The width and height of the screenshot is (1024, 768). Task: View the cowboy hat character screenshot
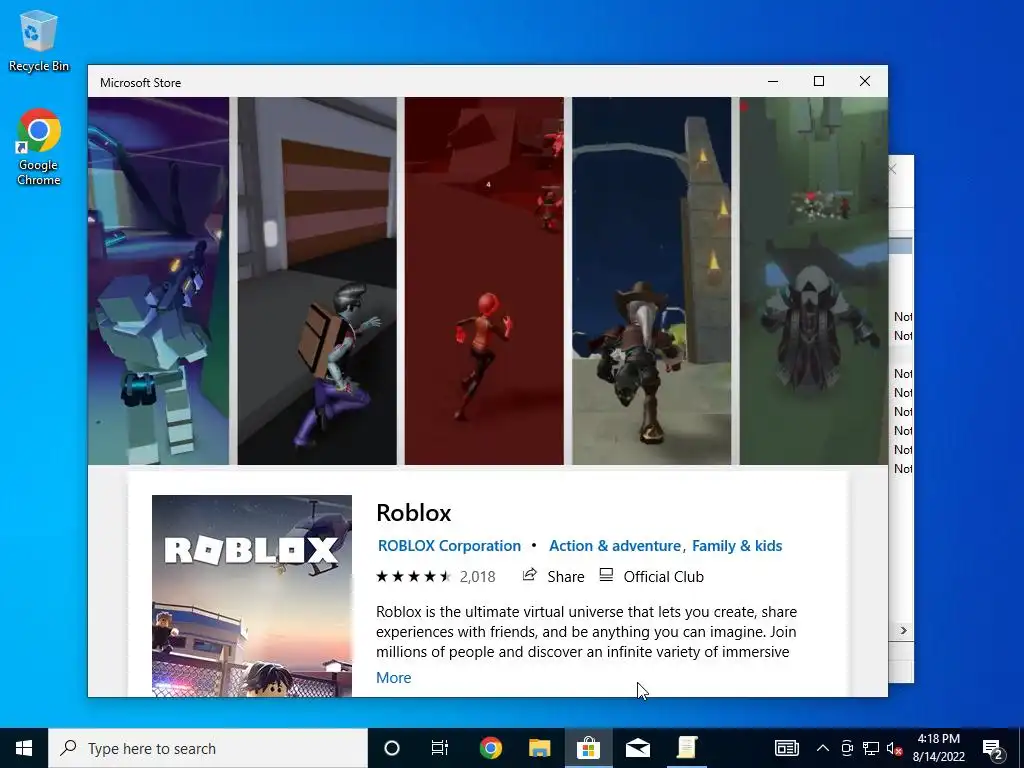click(652, 281)
